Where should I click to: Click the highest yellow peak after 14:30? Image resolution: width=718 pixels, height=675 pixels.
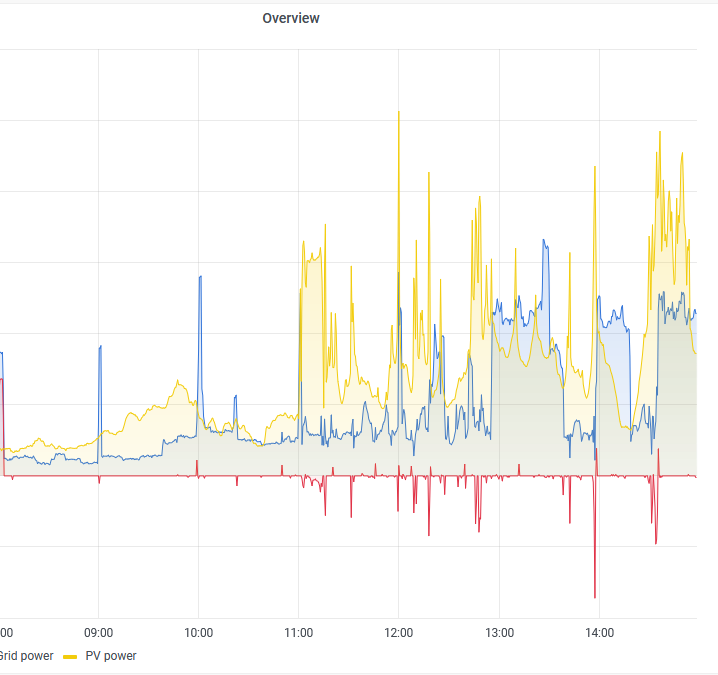[x=659, y=132]
